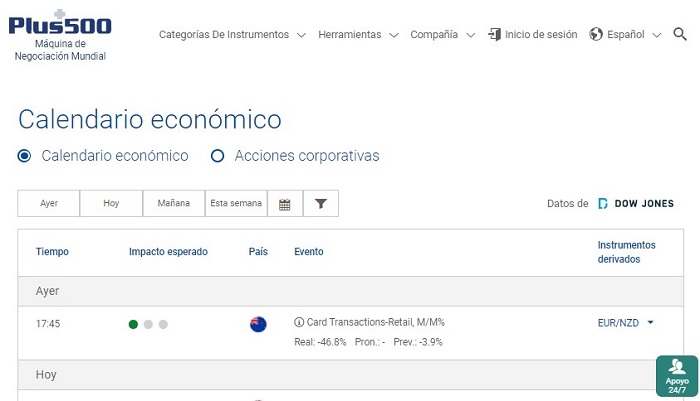Switch to the Hoy tab
The image size is (700, 401).
111,204
